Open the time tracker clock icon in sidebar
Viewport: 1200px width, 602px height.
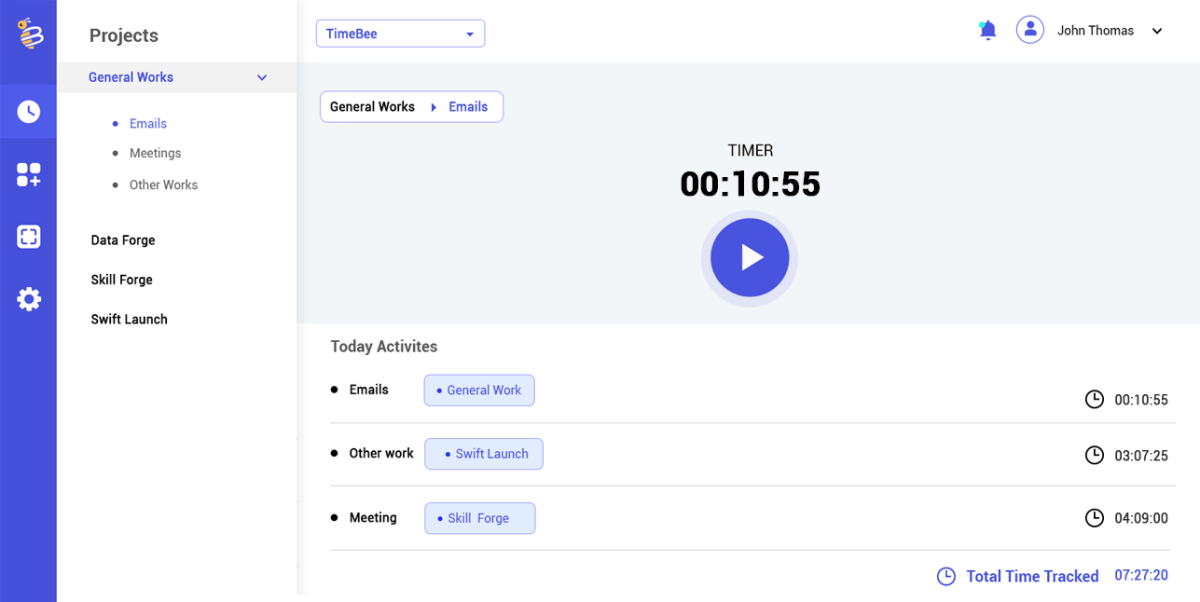(29, 112)
